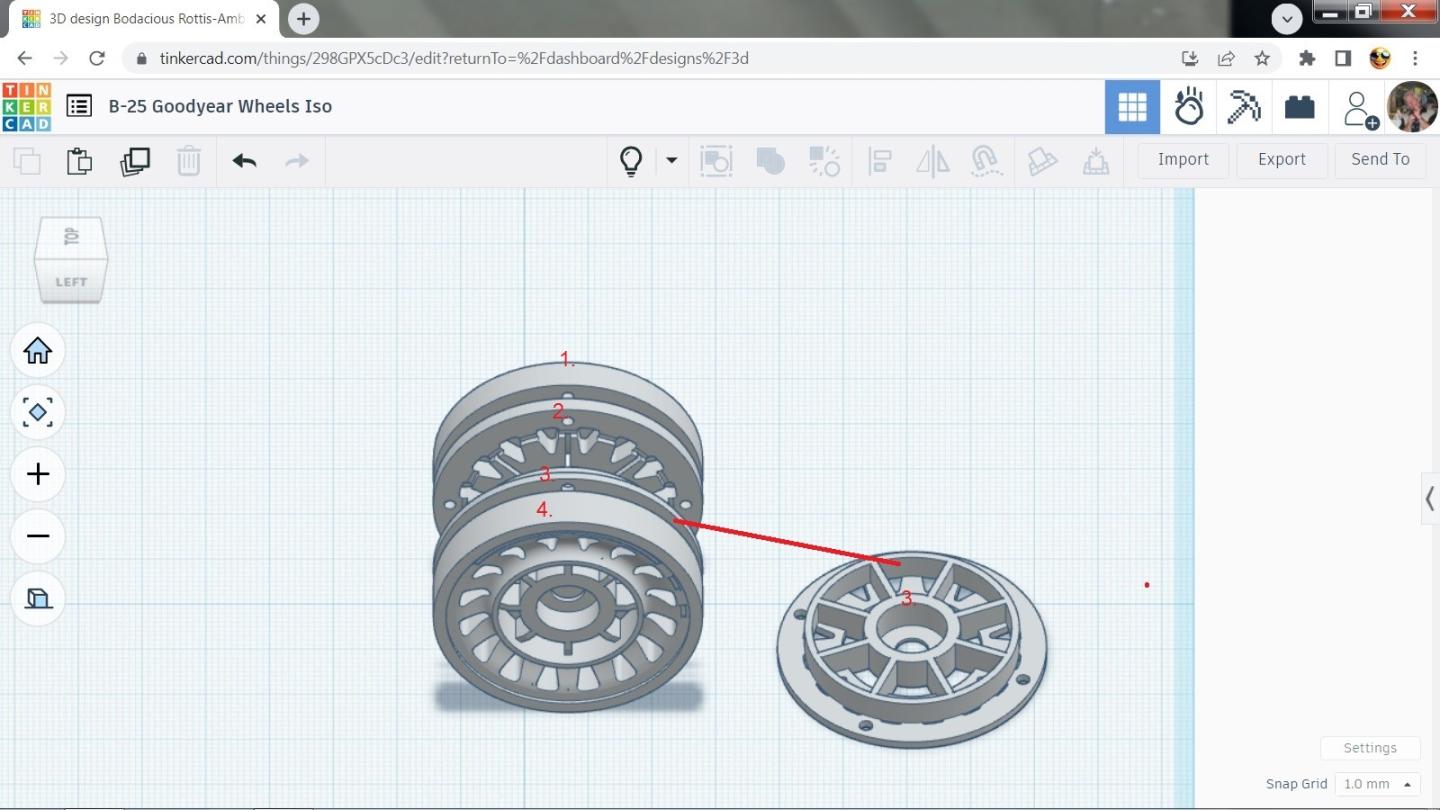Undo the last action
1440x810 pixels.
click(x=244, y=161)
